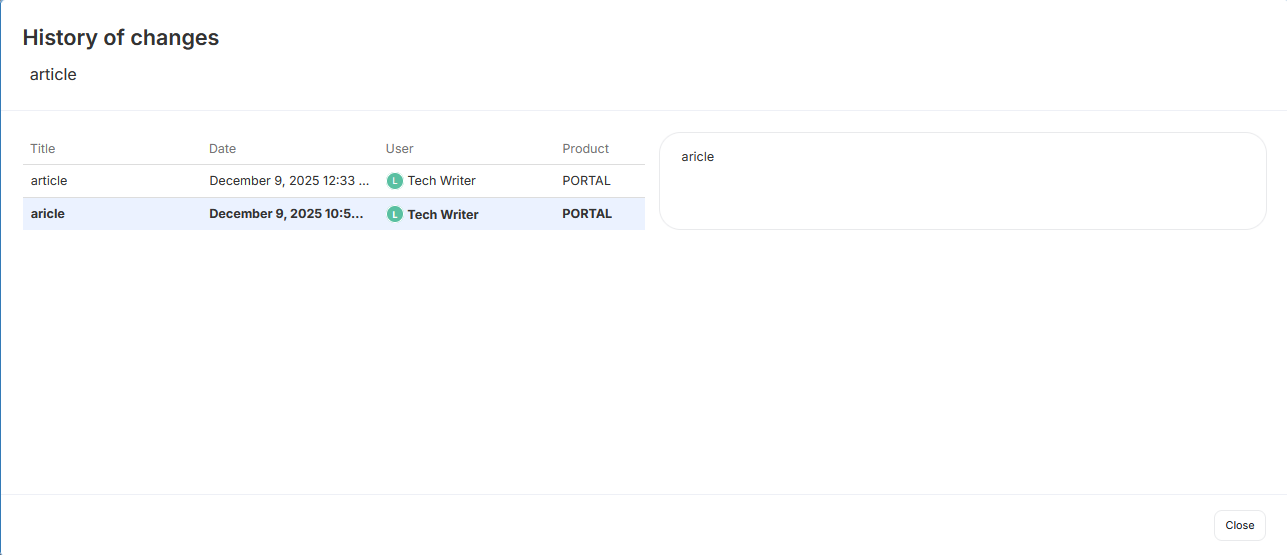Click the Date column header
The height and width of the screenshot is (555, 1287).
point(222,149)
